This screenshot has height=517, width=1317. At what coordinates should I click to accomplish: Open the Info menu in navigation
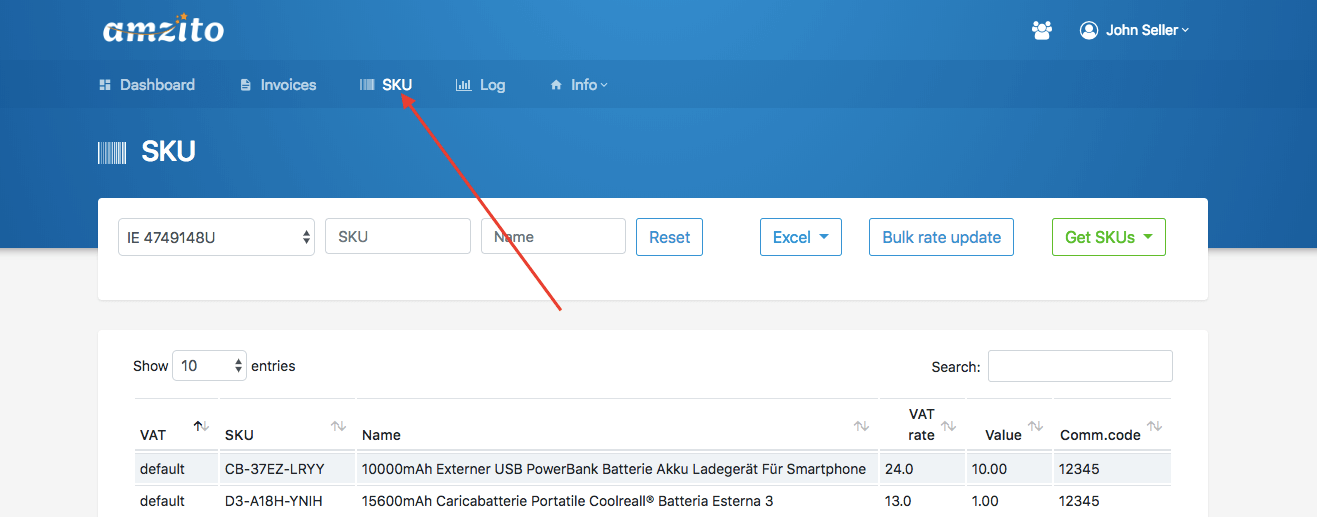coord(579,85)
